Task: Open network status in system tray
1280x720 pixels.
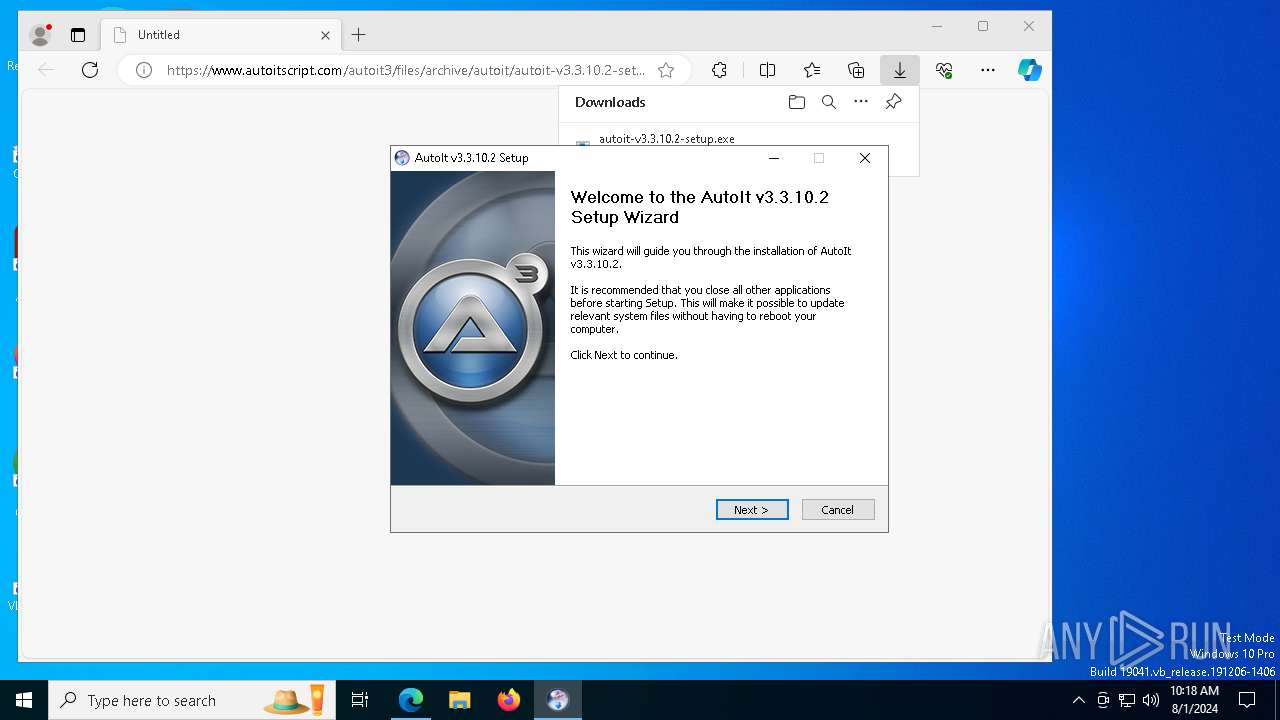Action: [x=1127, y=700]
